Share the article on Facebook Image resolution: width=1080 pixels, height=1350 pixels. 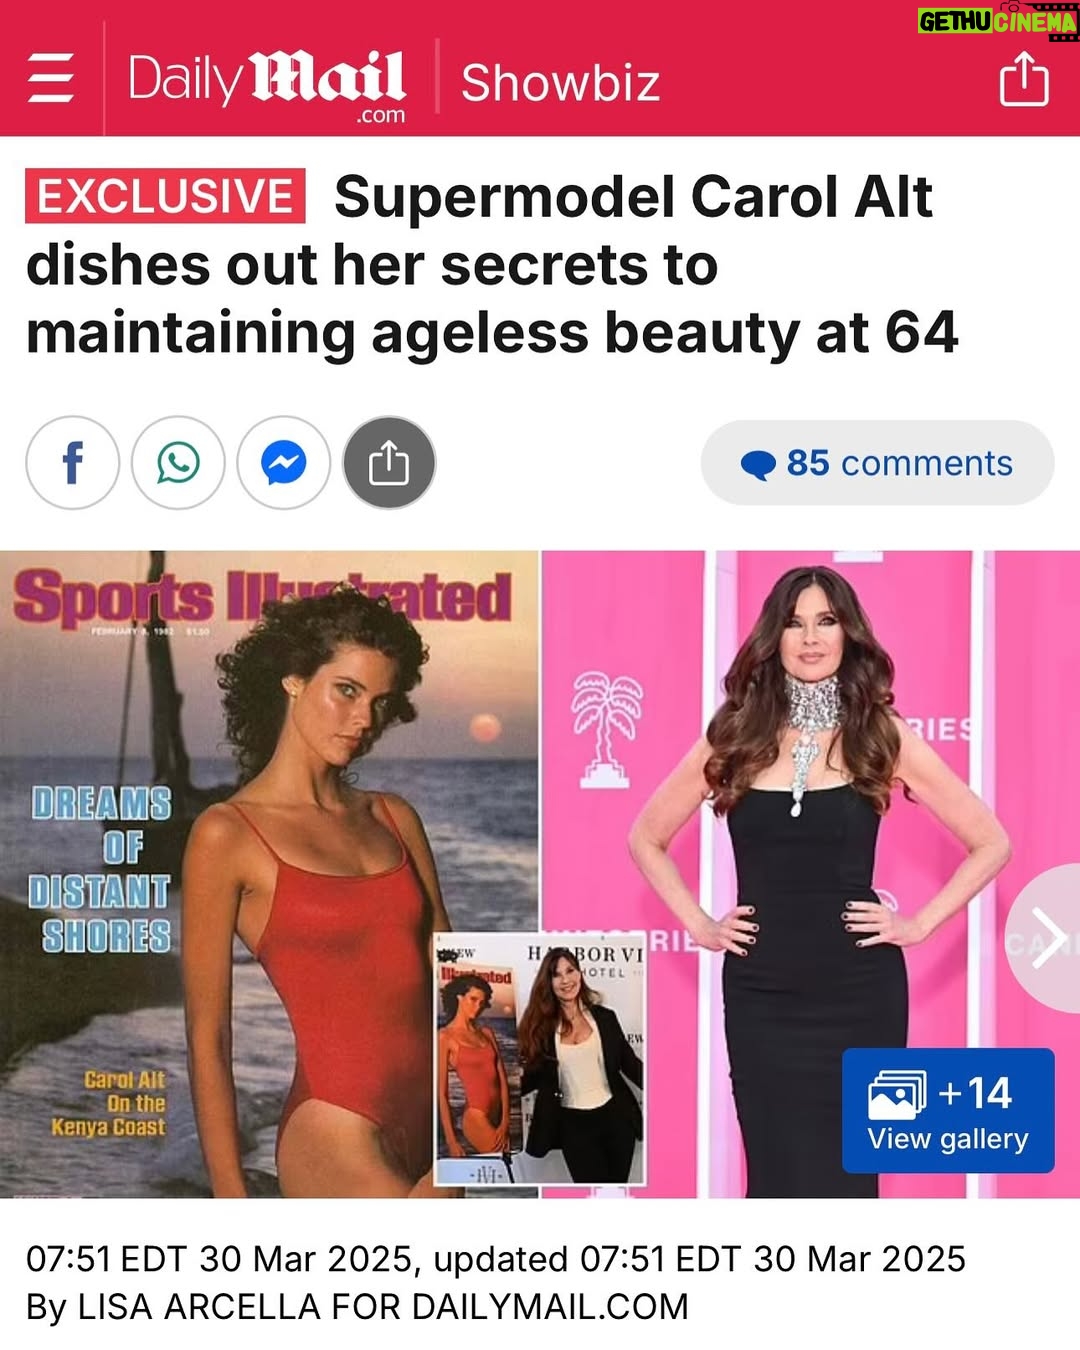point(72,463)
